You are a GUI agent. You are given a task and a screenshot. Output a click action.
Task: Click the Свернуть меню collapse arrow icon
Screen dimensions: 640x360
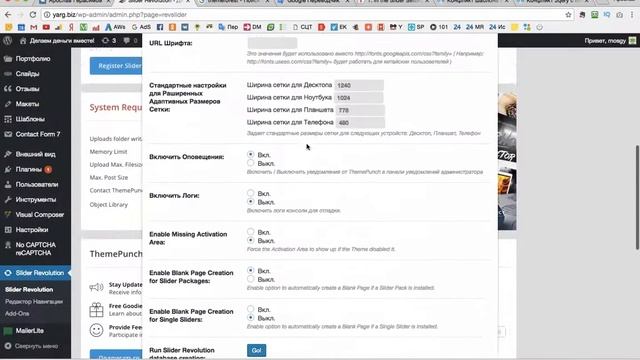[8, 346]
